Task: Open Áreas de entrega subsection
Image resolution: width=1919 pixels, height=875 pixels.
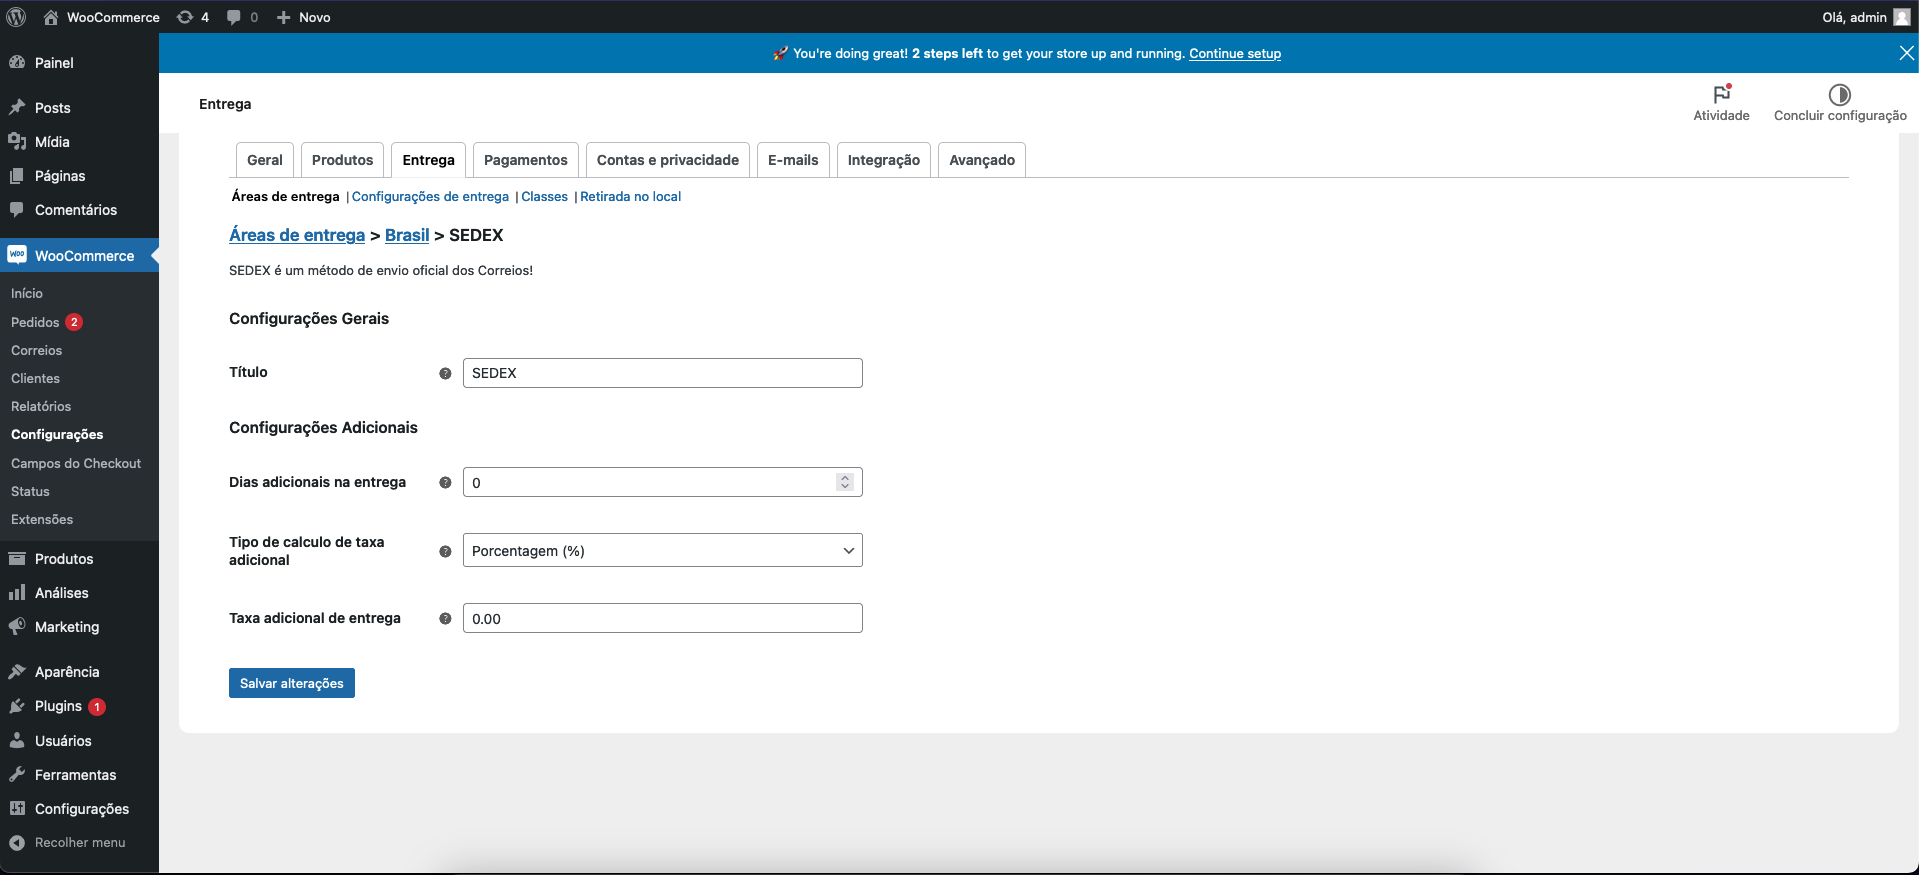Action: (x=286, y=196)
